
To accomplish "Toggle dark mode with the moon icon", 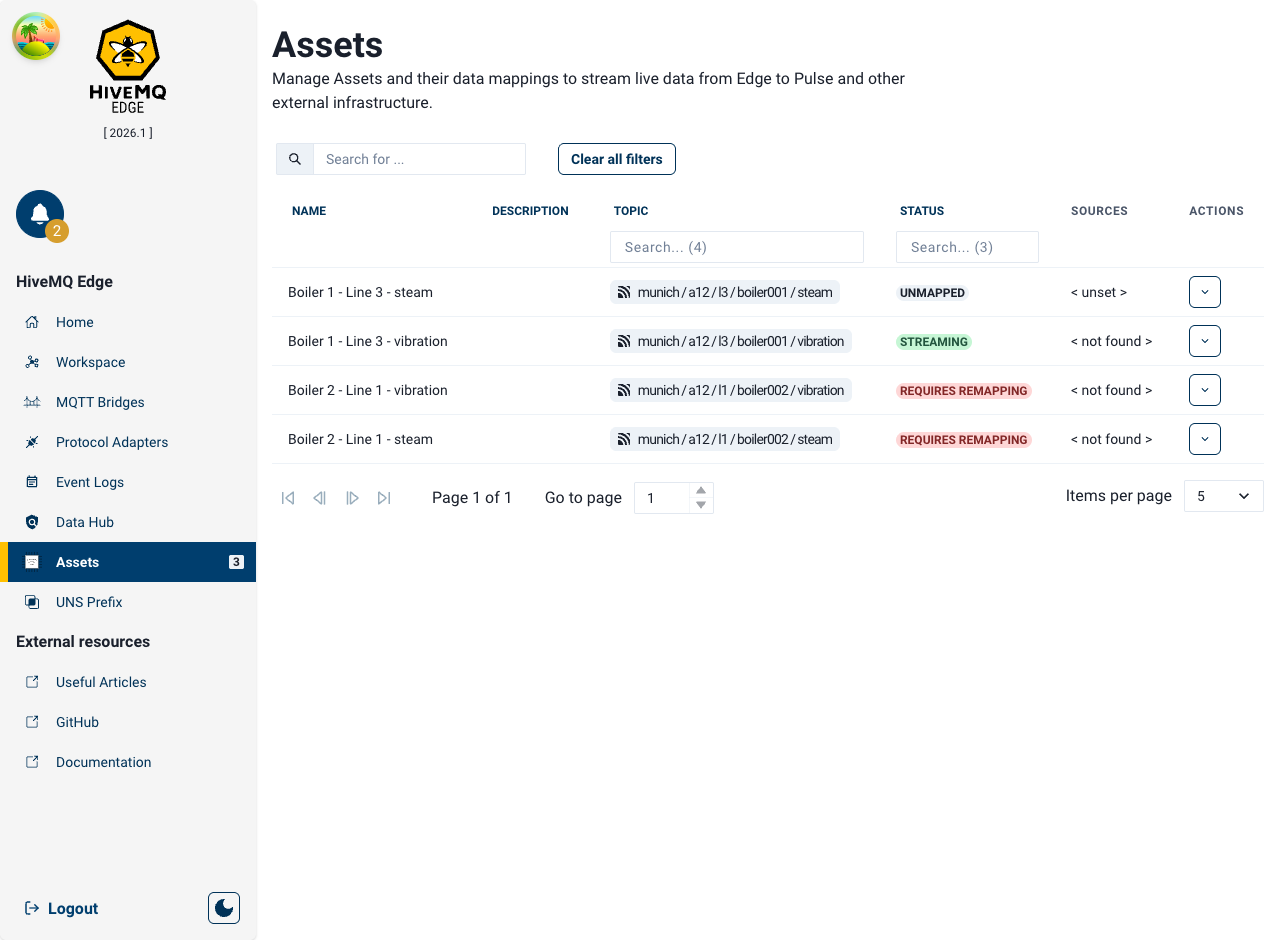I will point(223,907).
